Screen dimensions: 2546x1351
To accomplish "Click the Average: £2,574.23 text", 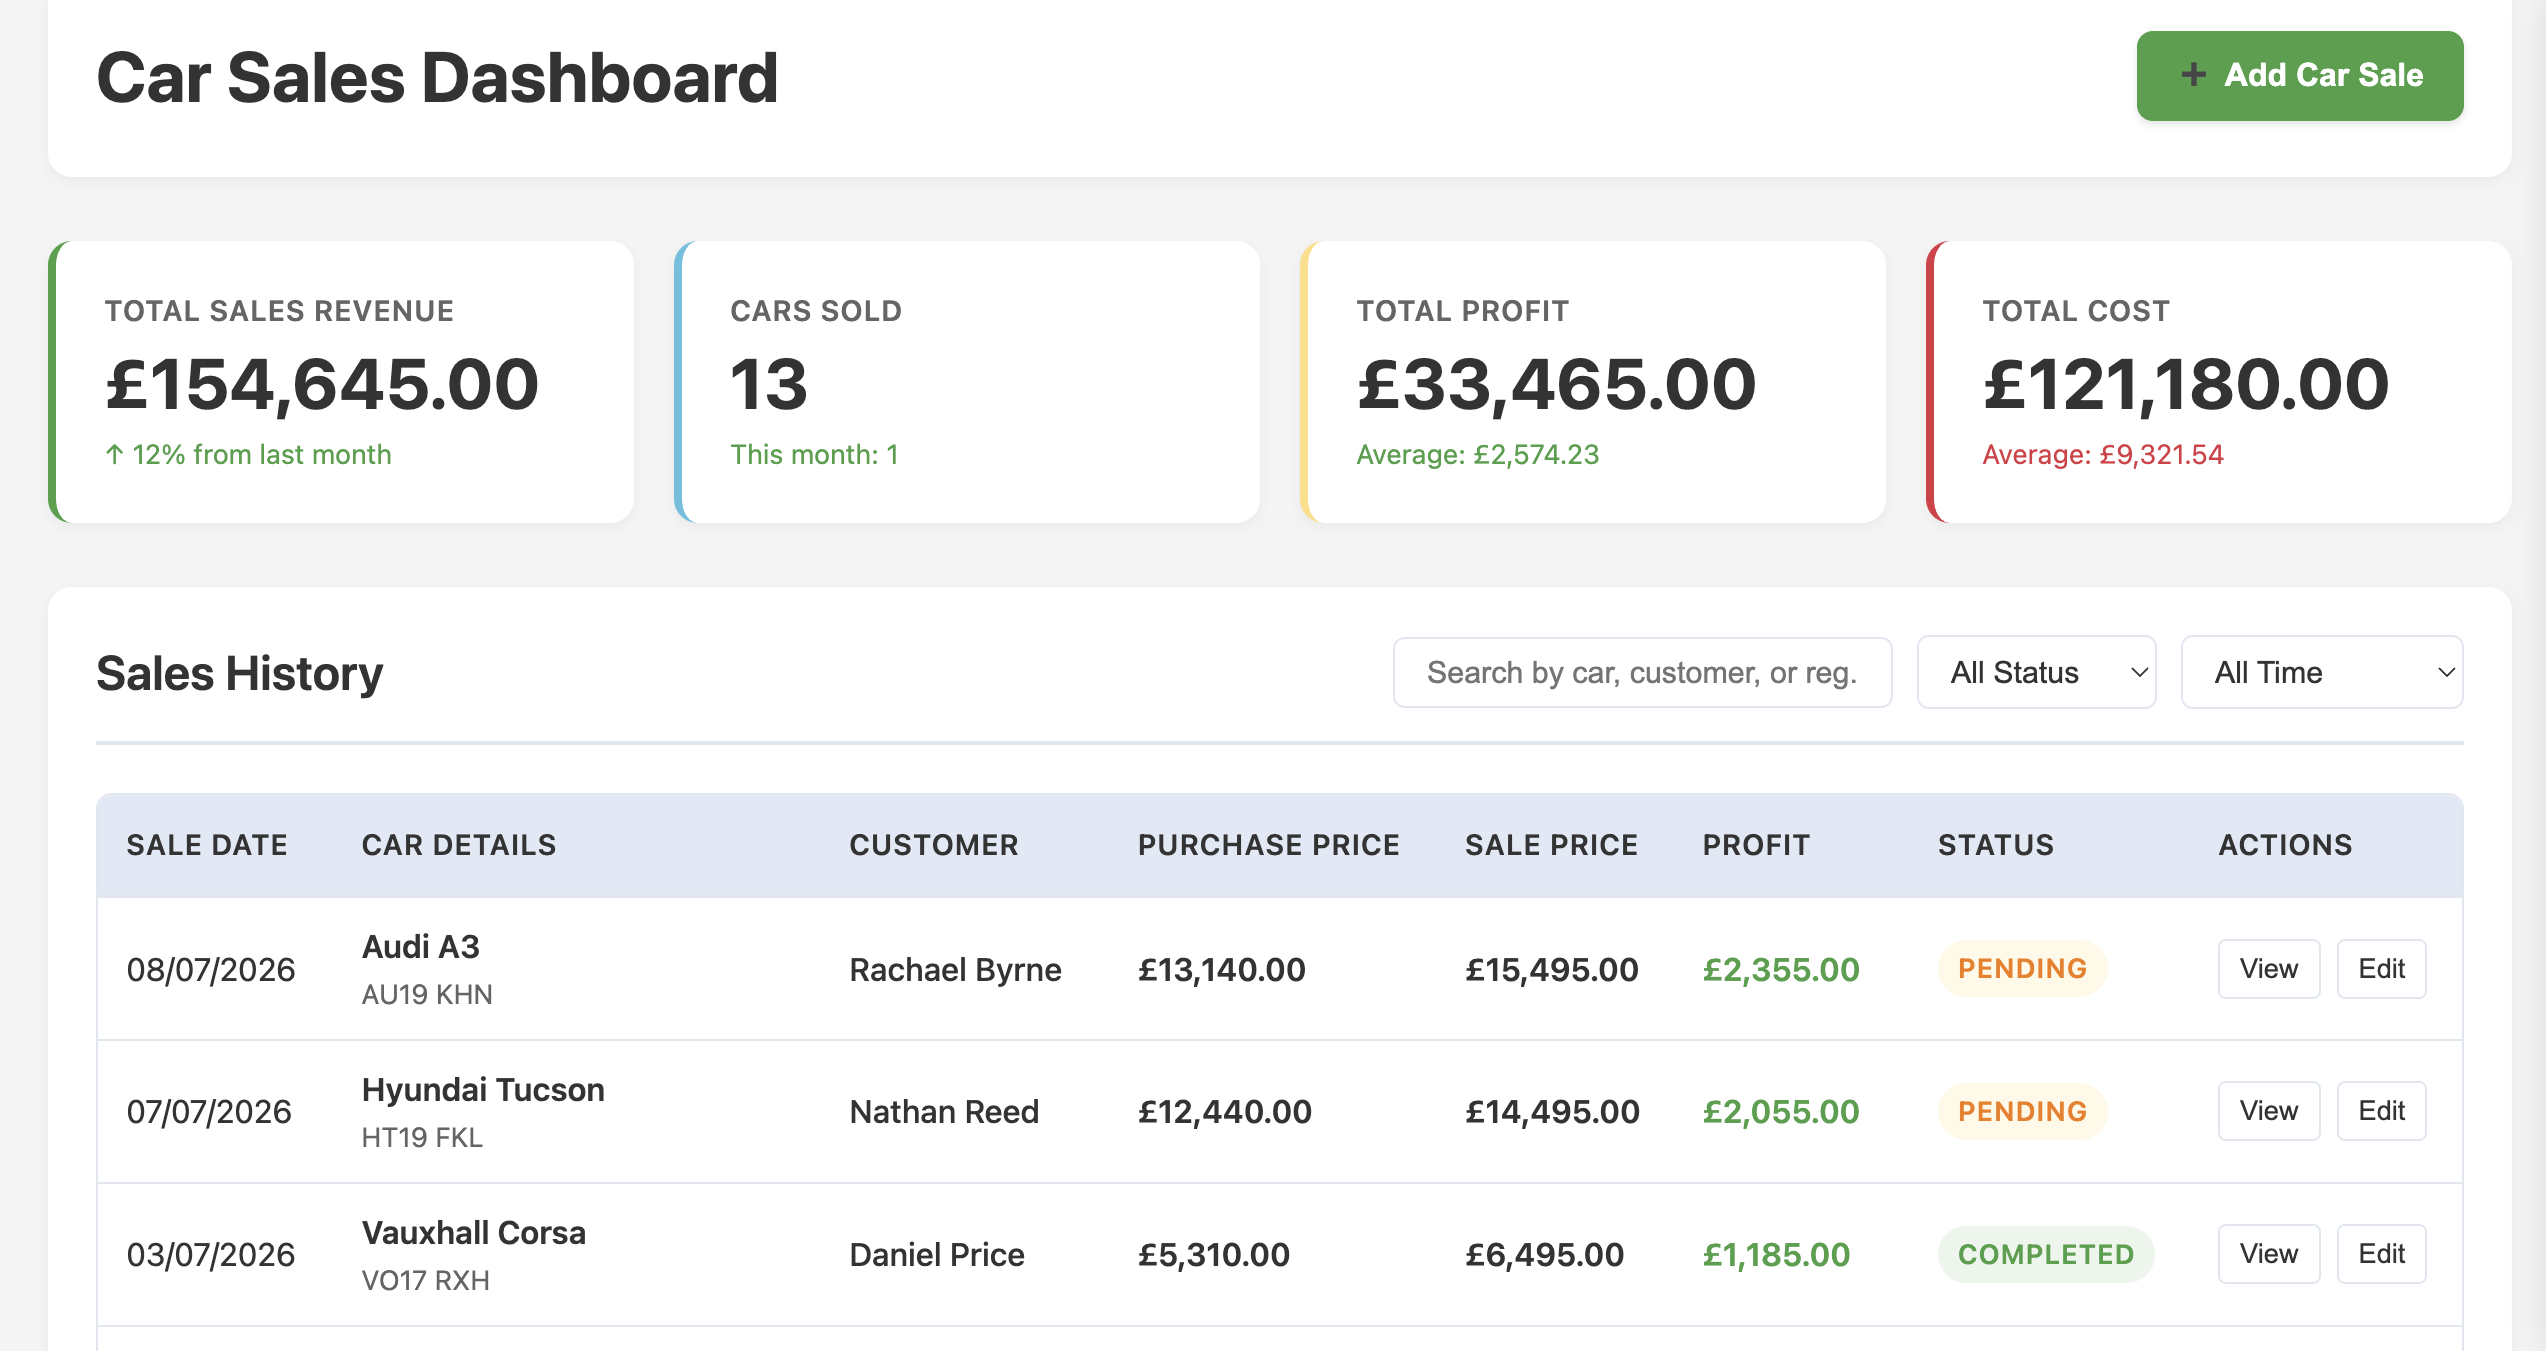I will tap(1478, 455).
